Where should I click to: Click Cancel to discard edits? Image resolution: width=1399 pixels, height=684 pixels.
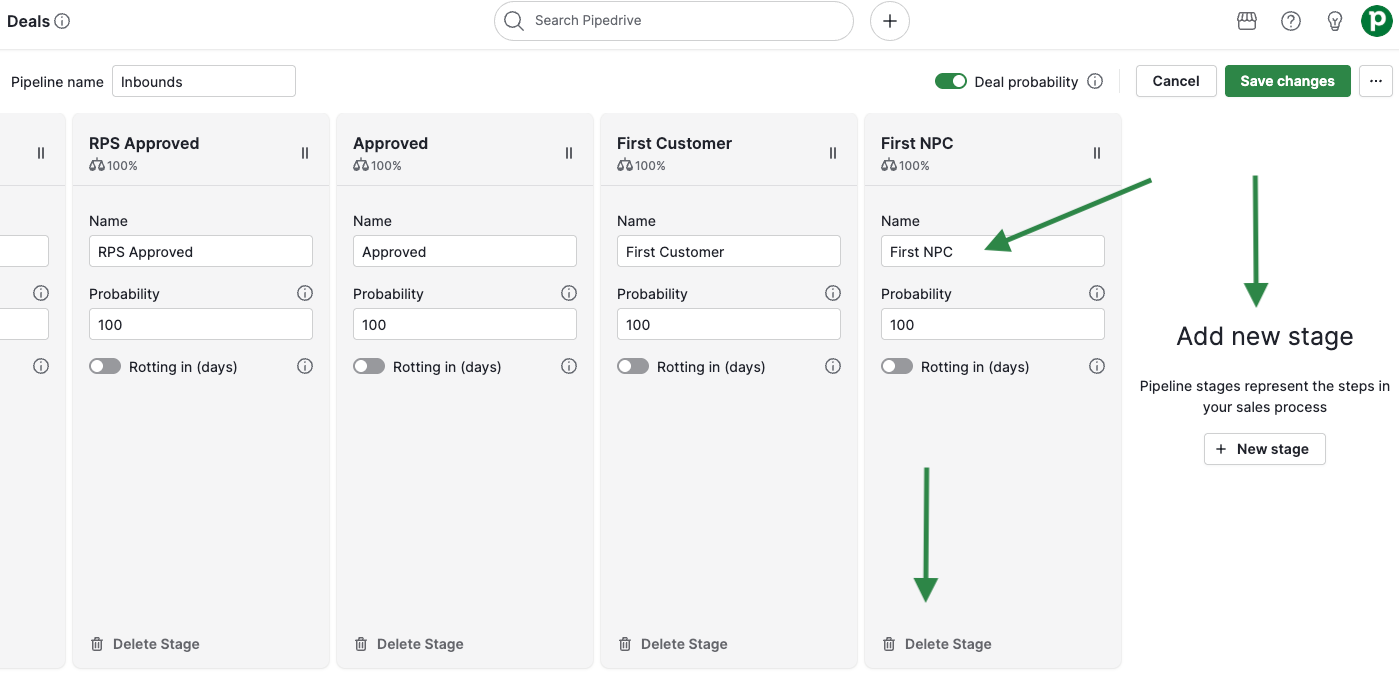click(x=1176, y=81)
